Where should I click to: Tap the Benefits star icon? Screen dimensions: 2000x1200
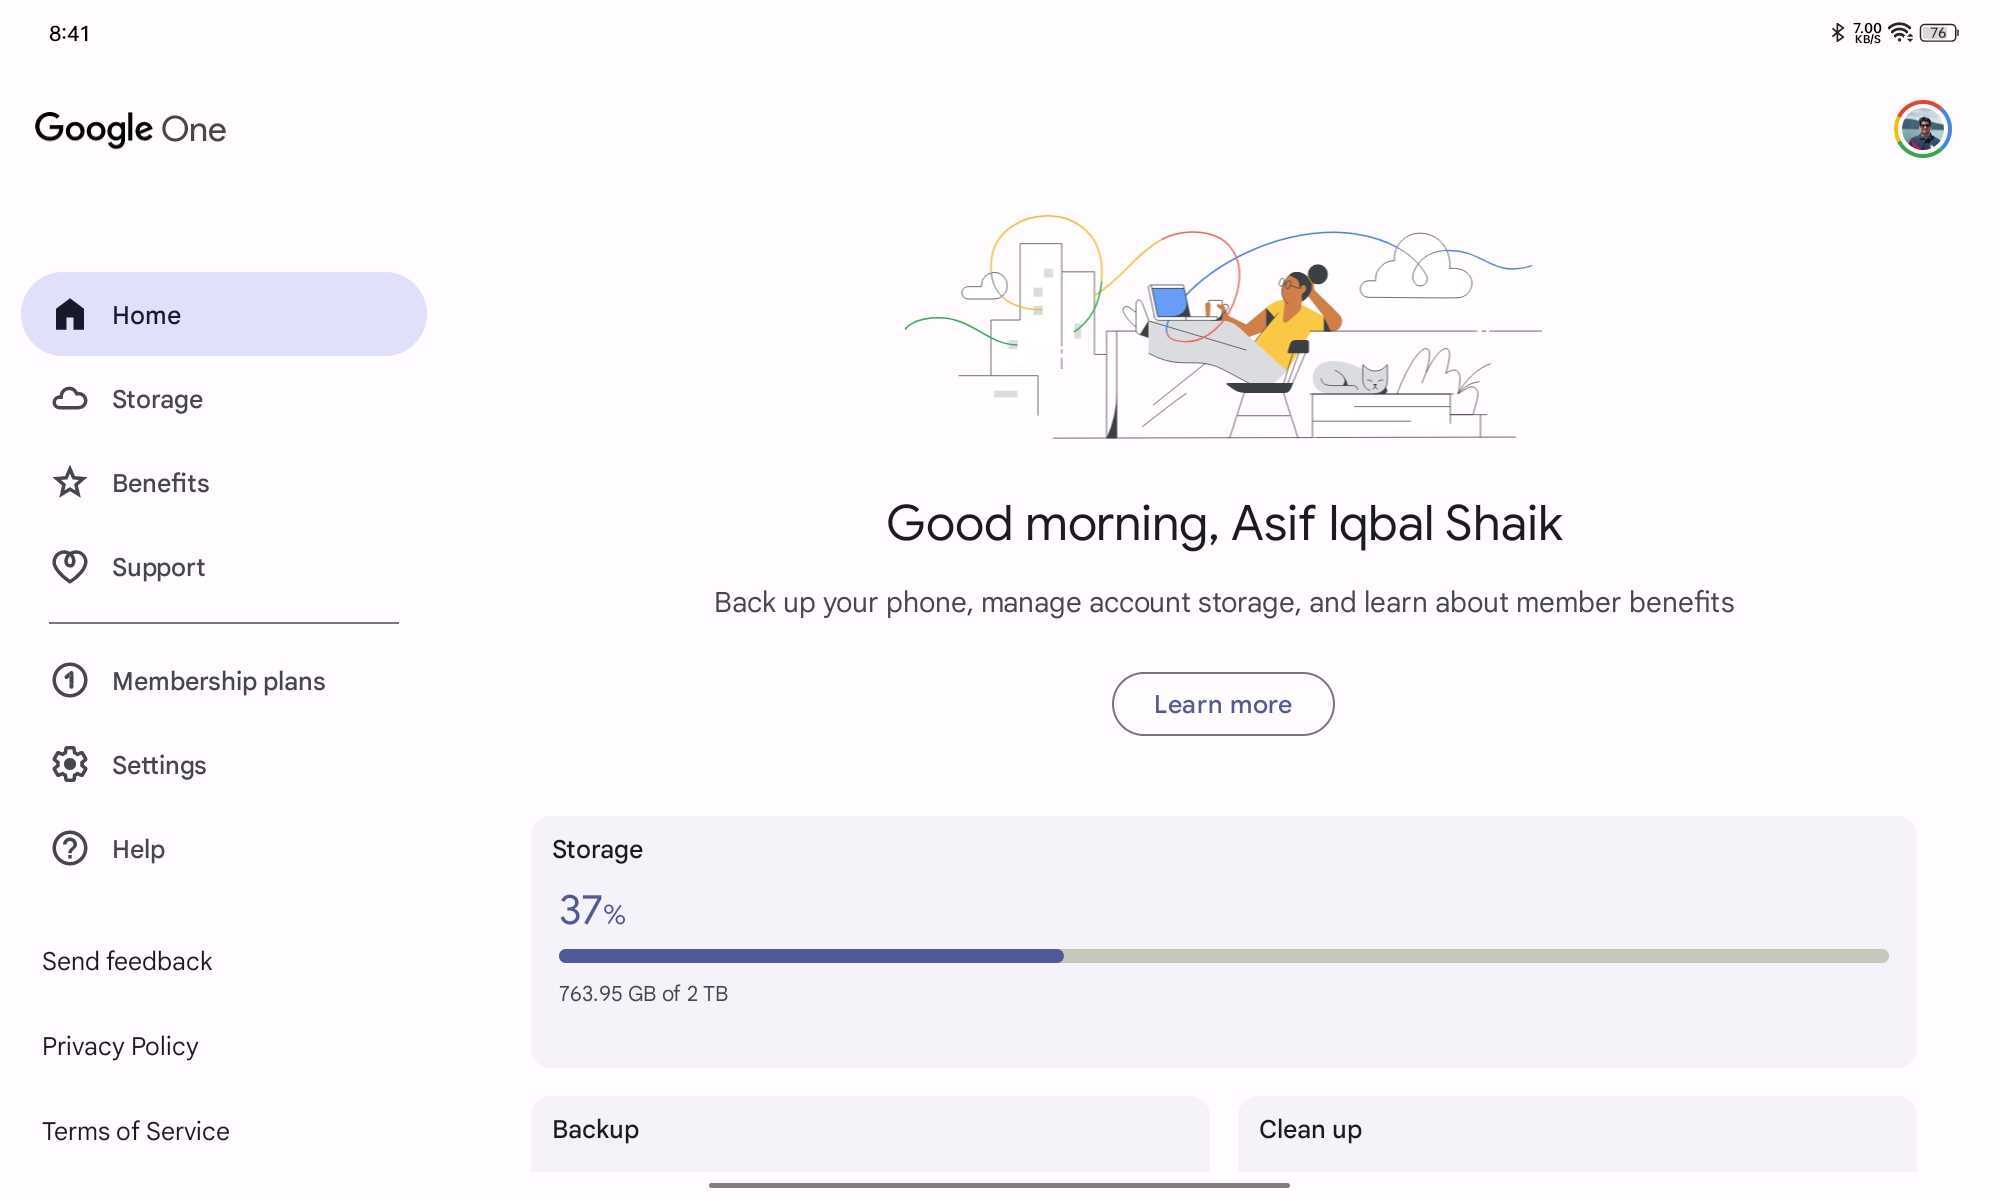(70, 483)
